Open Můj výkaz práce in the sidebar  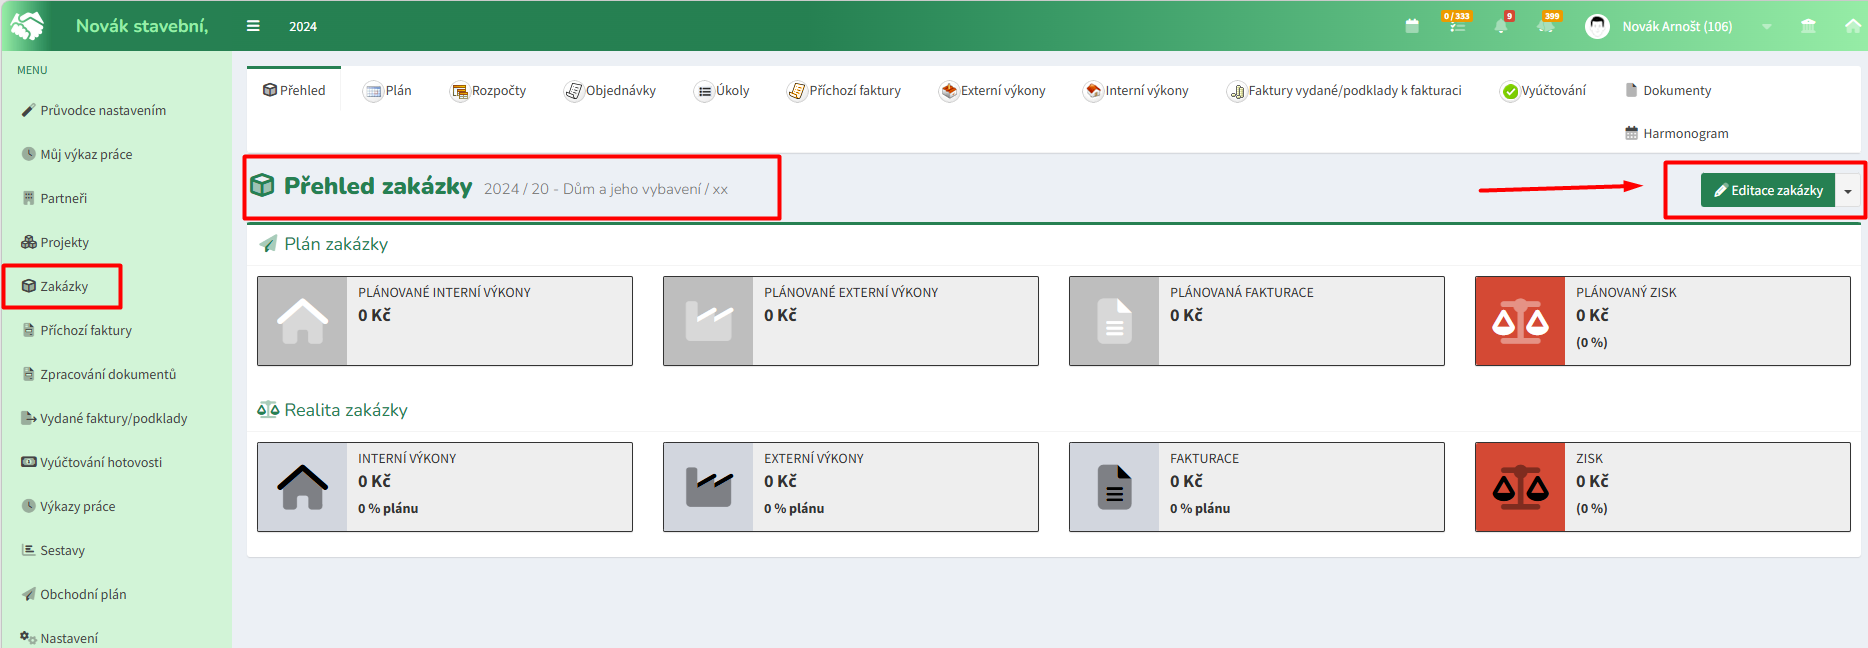coord(77,154)
